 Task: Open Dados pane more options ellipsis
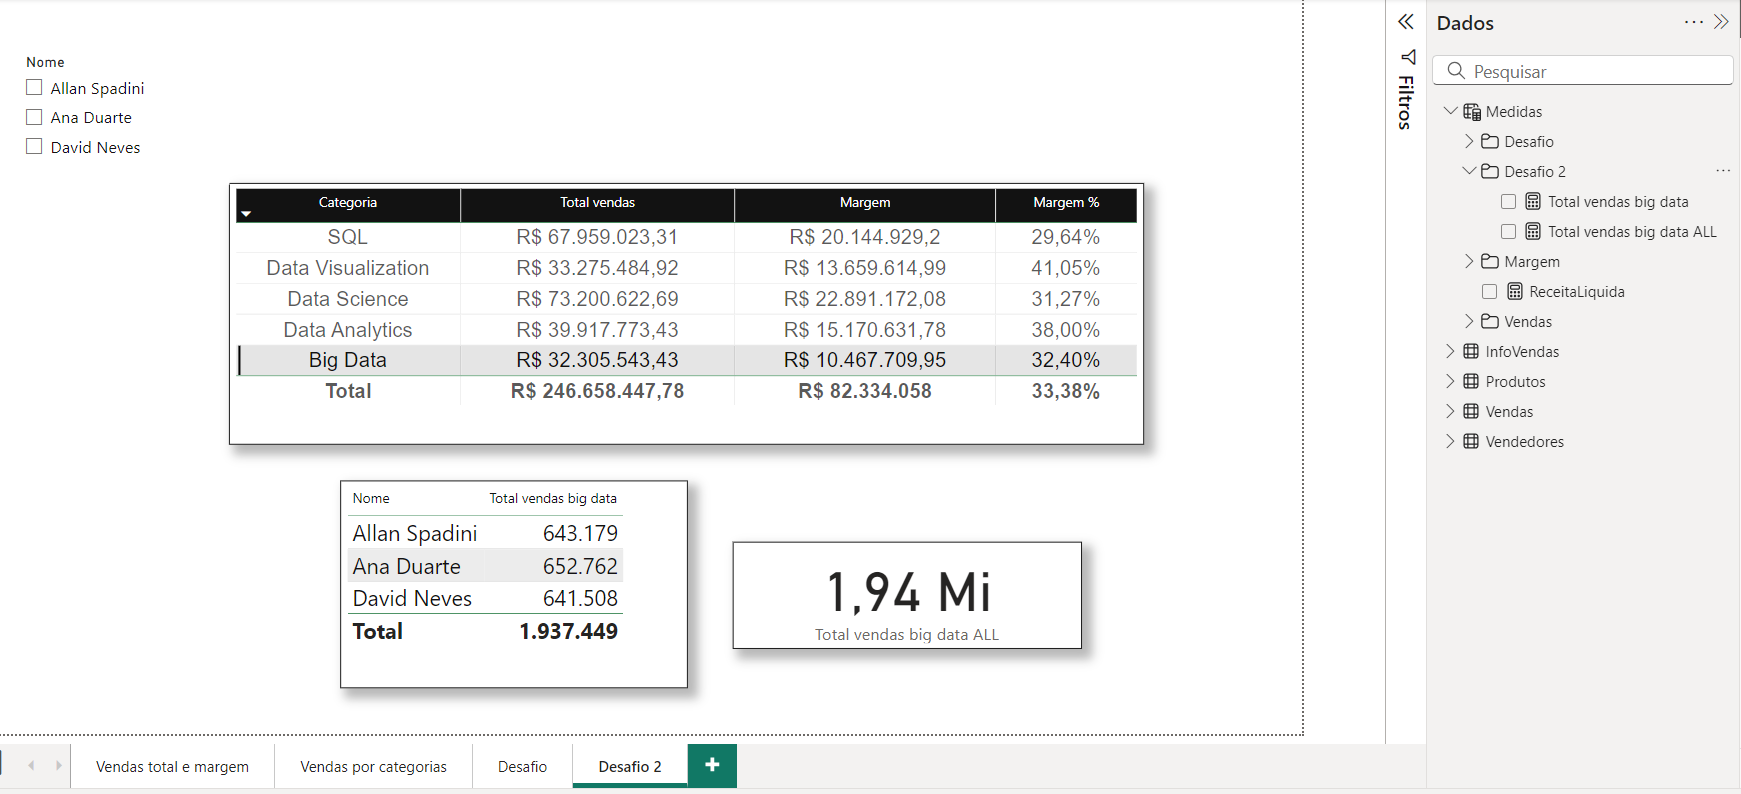pos(1694,22)
